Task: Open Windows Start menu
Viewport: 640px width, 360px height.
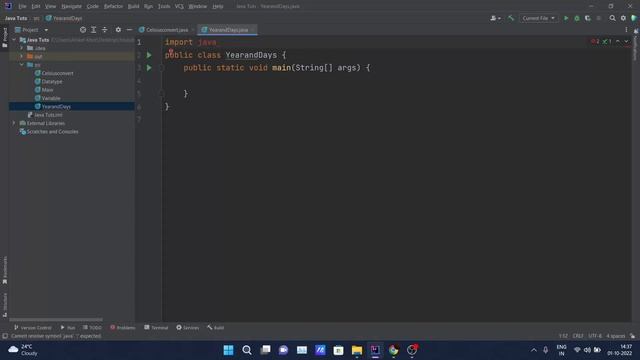Action: (x=228, y=350)
